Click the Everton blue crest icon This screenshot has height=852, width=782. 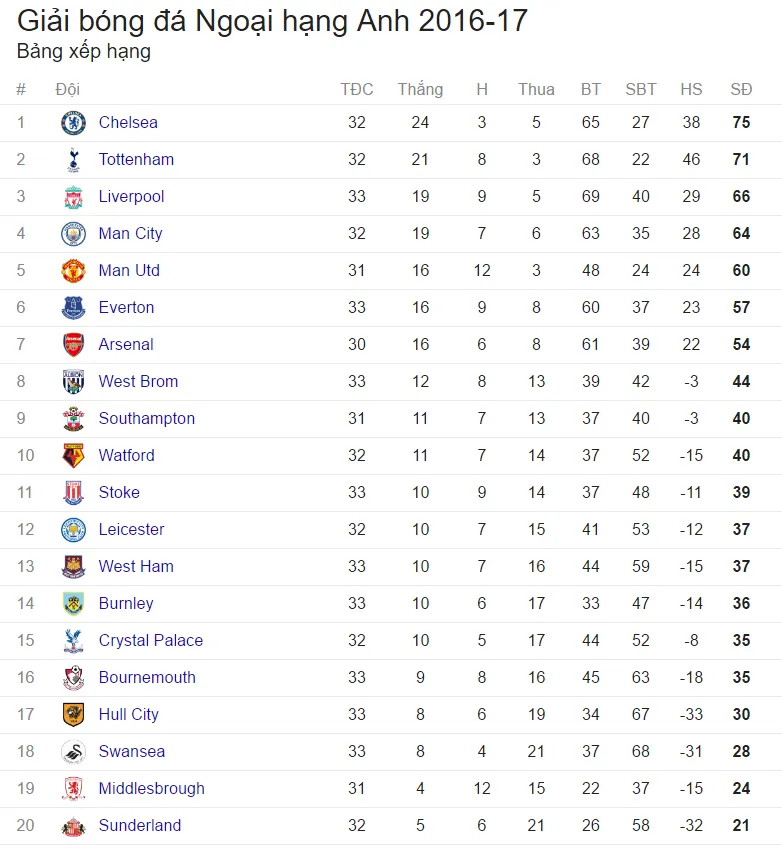(x=73, y=308)
